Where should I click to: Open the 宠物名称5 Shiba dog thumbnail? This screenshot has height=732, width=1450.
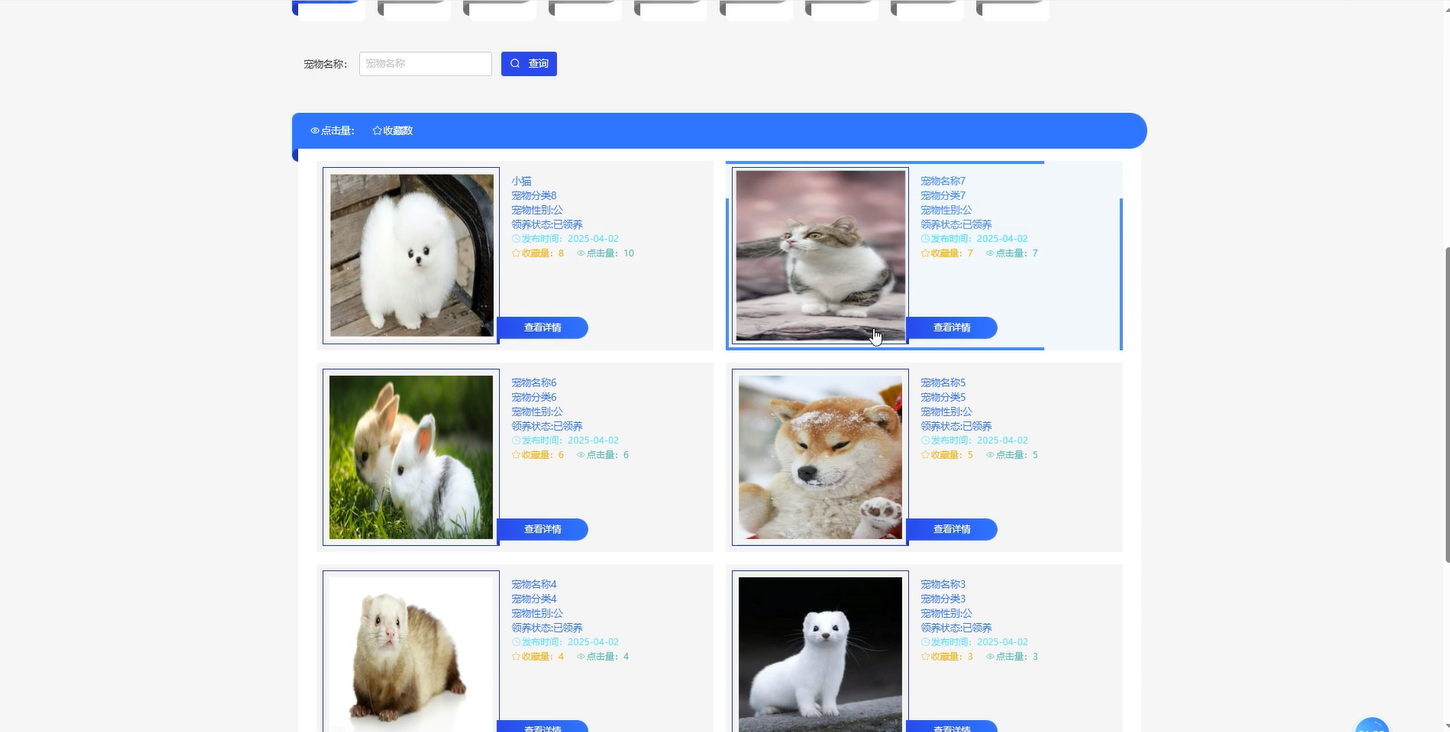coord(820,457)
